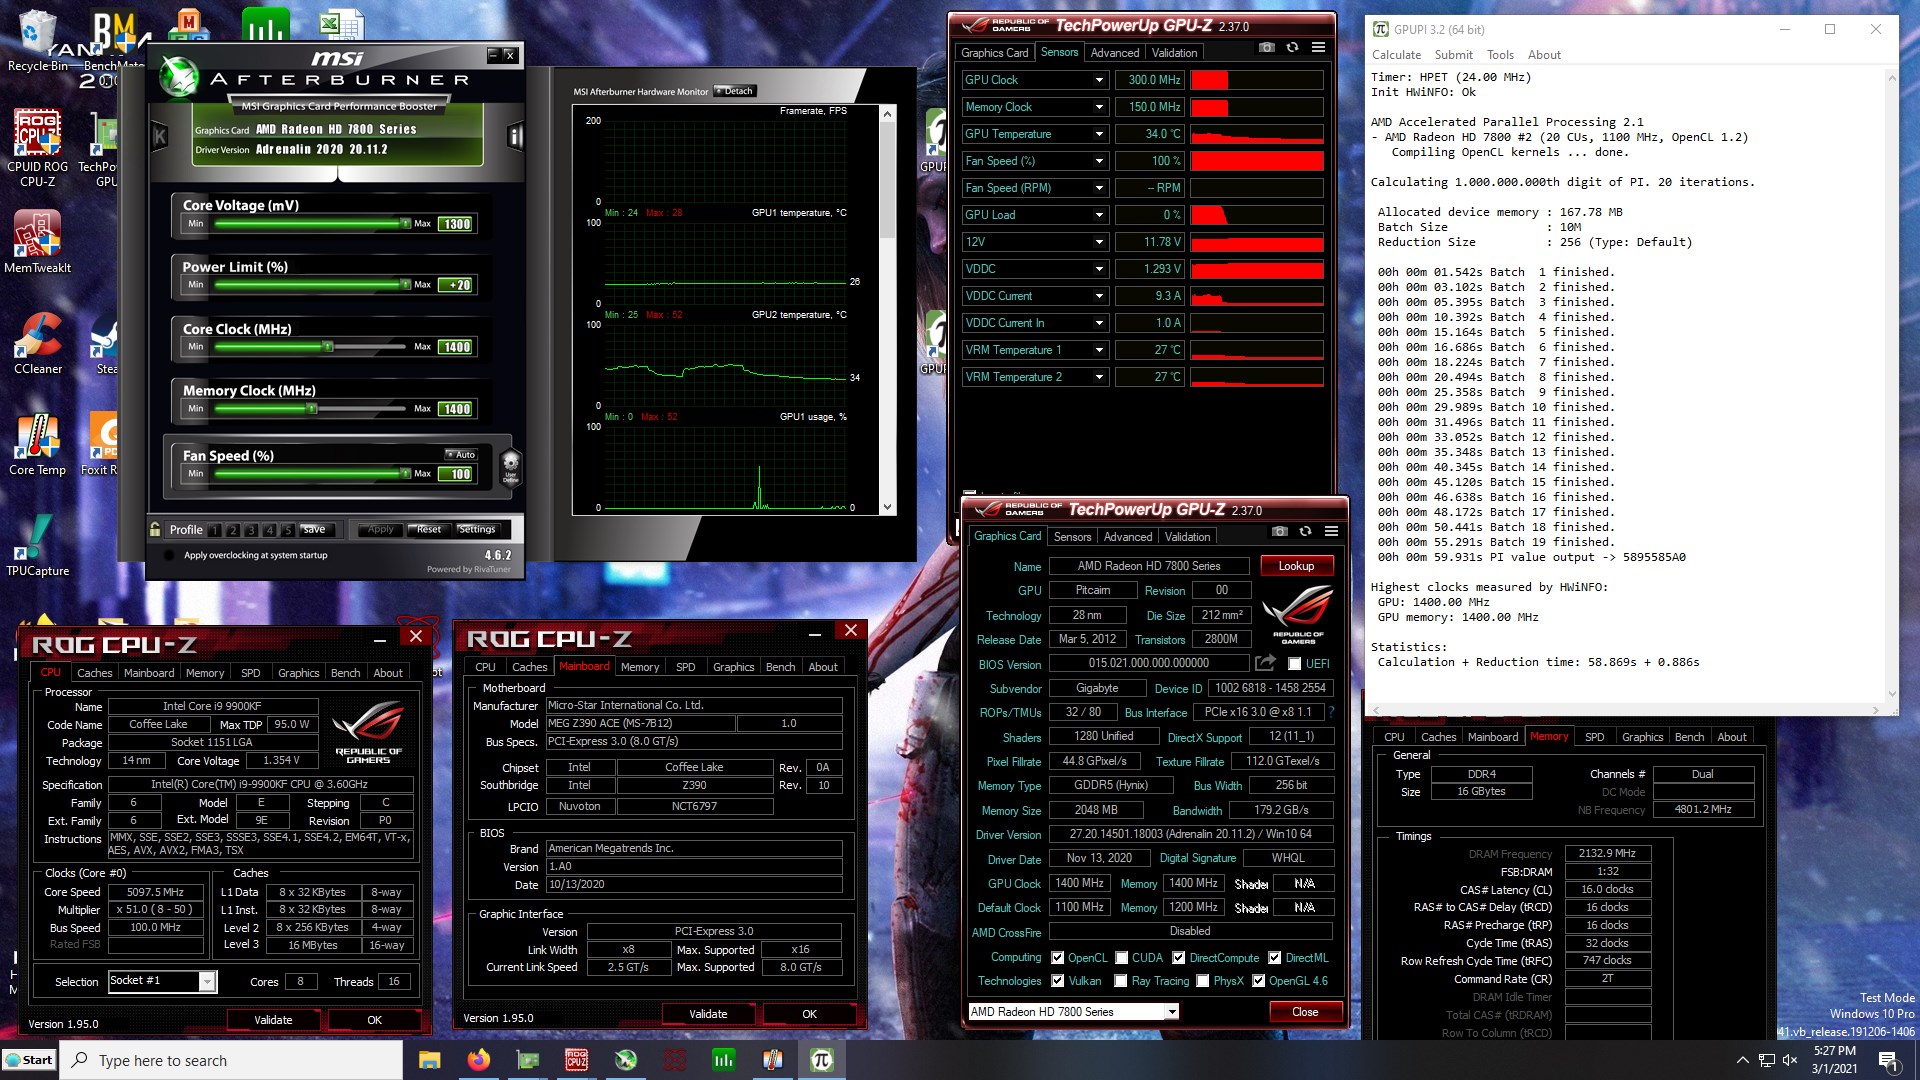
Task: Toggle the PhysX checkbox in GPU-Z
Action: (x=1203, y=981)
